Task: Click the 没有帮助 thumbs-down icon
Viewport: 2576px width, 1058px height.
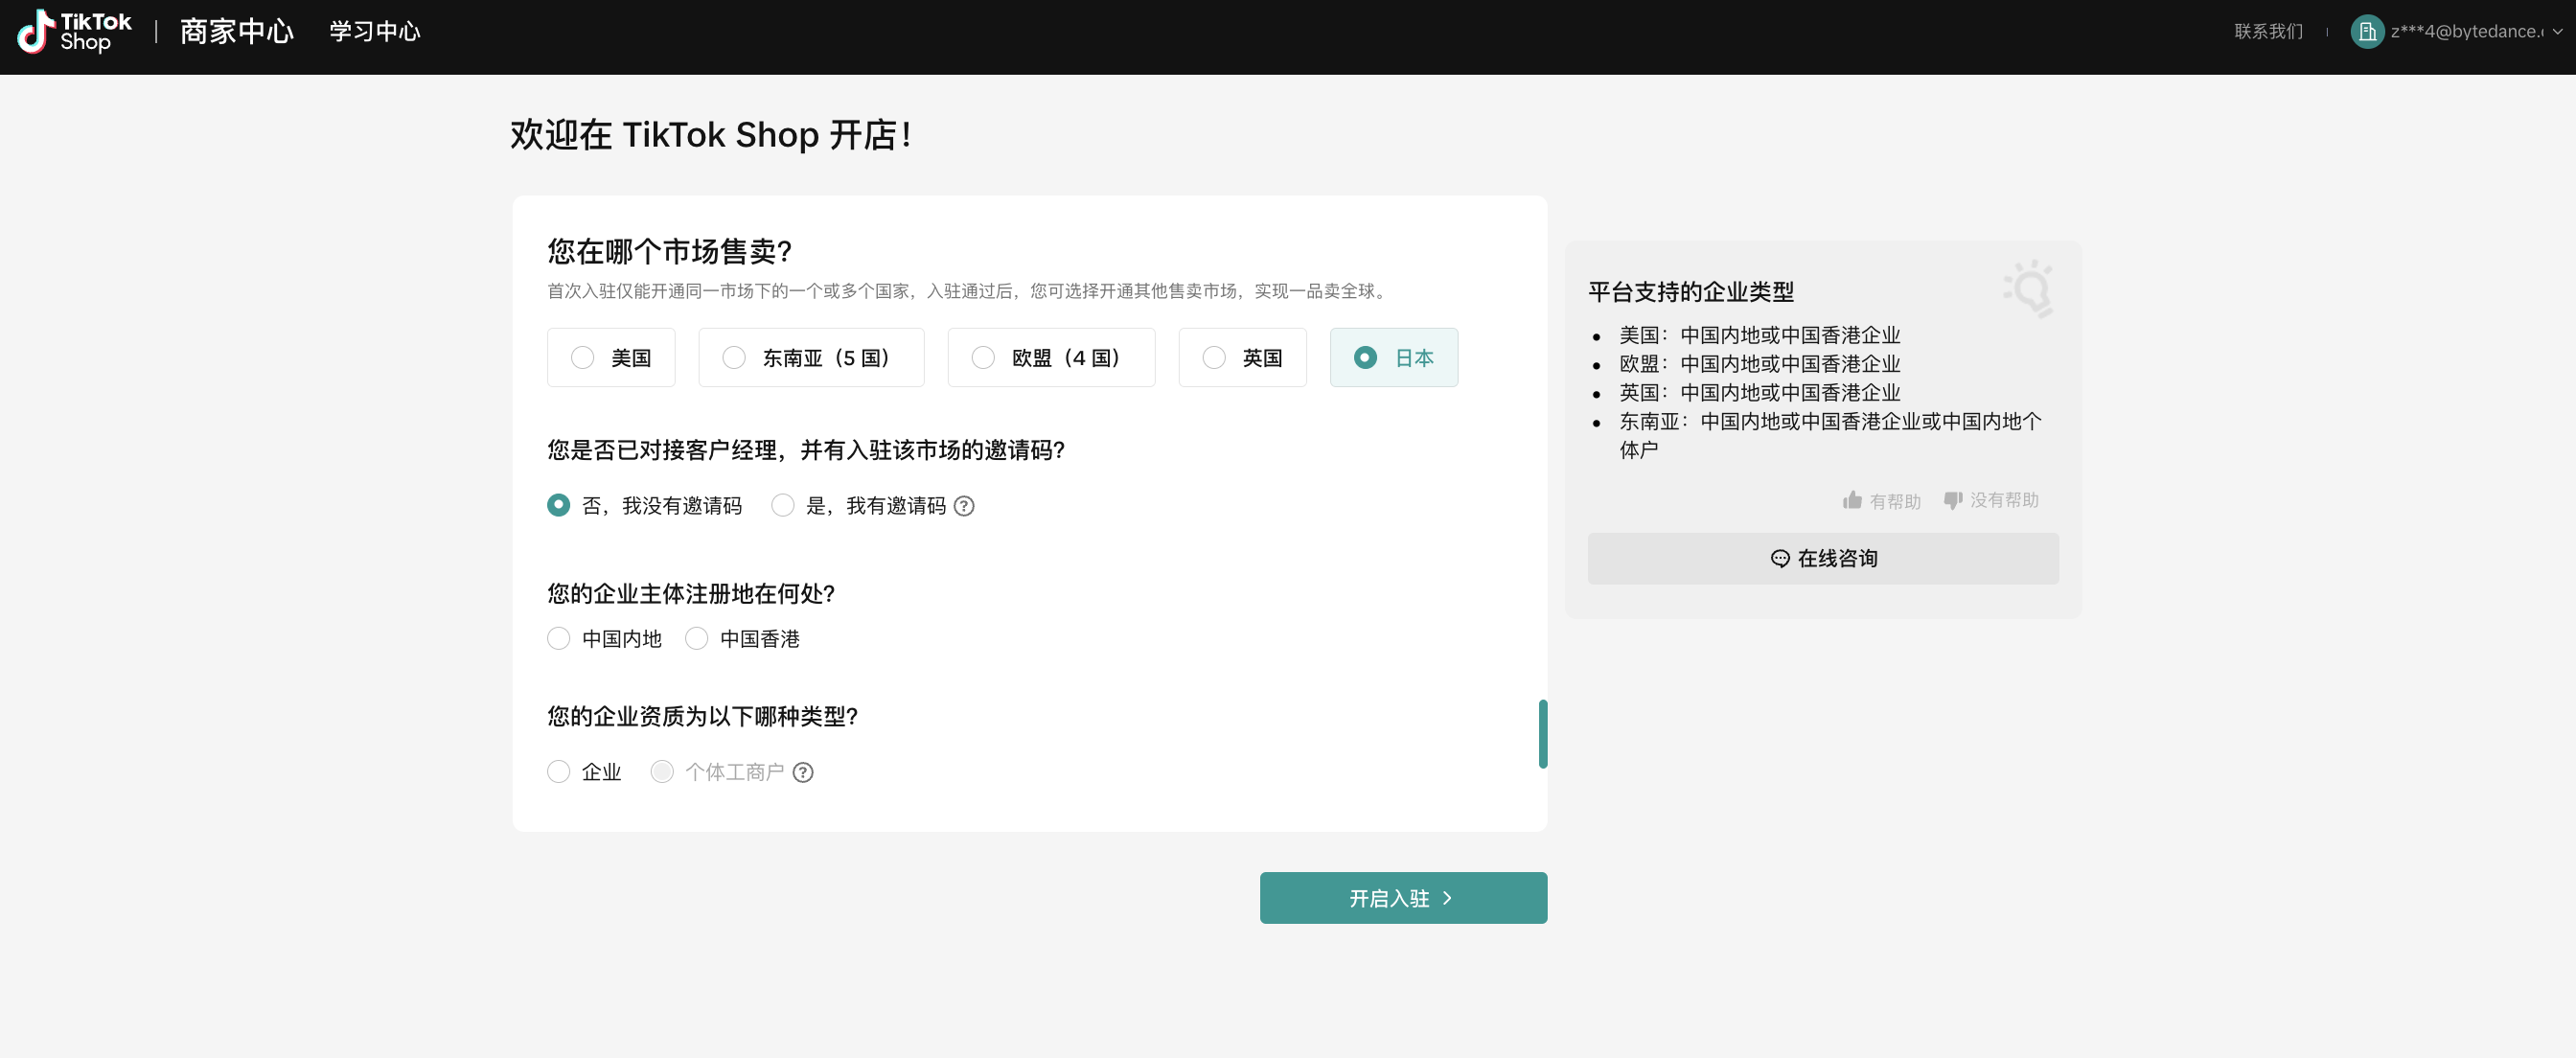Action: (1952, 500)
